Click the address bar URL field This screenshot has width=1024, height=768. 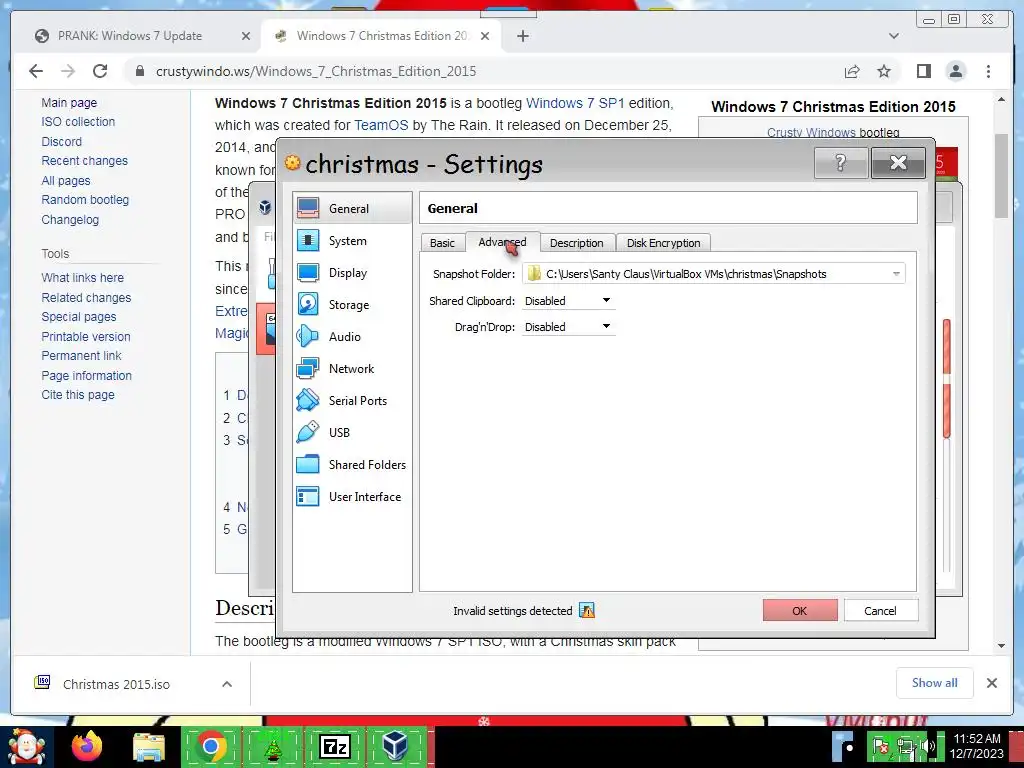coord(483,71)
